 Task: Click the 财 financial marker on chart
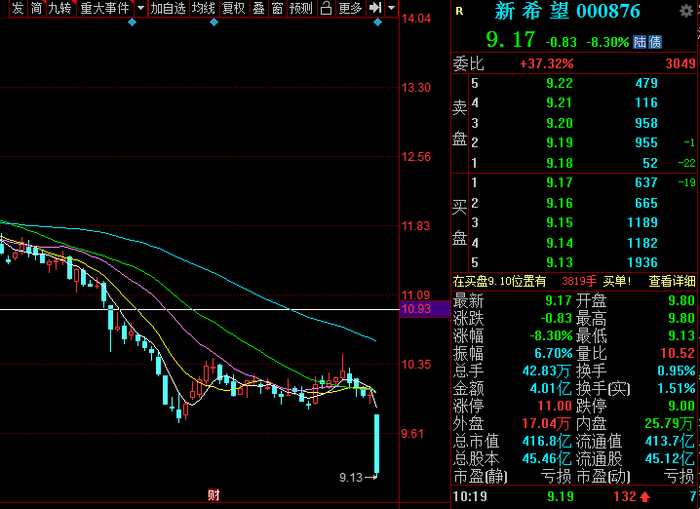(213, 494)
